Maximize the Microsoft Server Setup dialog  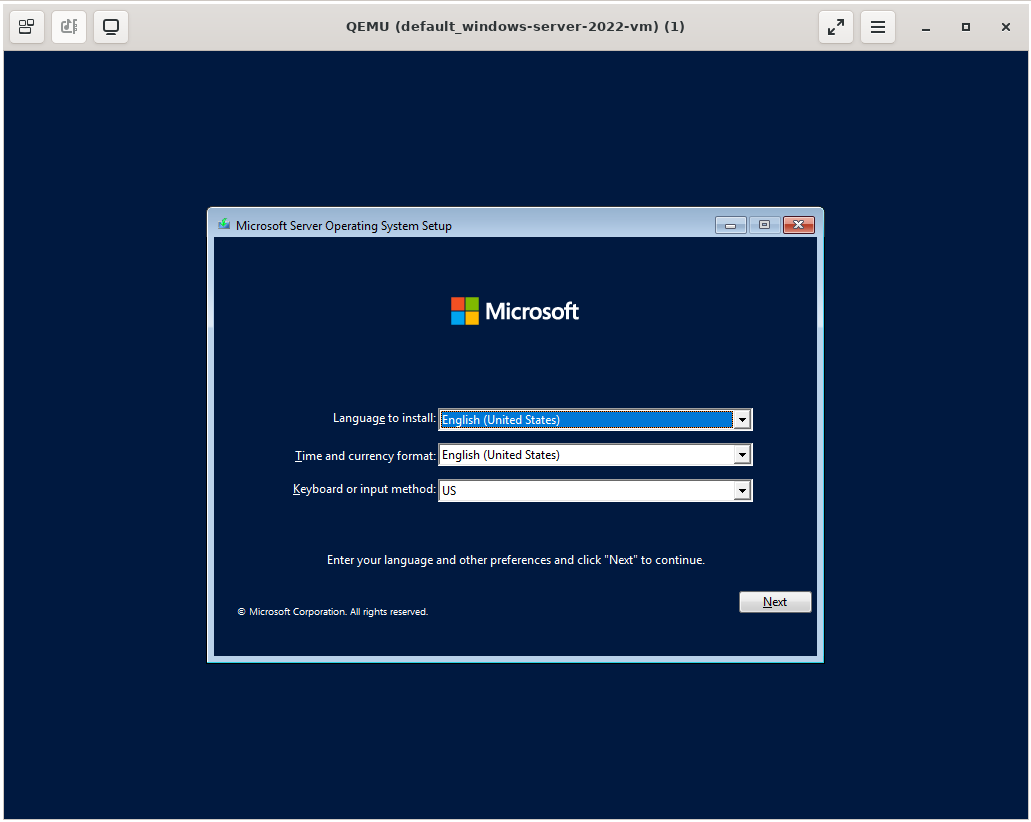click(x=764, y=225)
